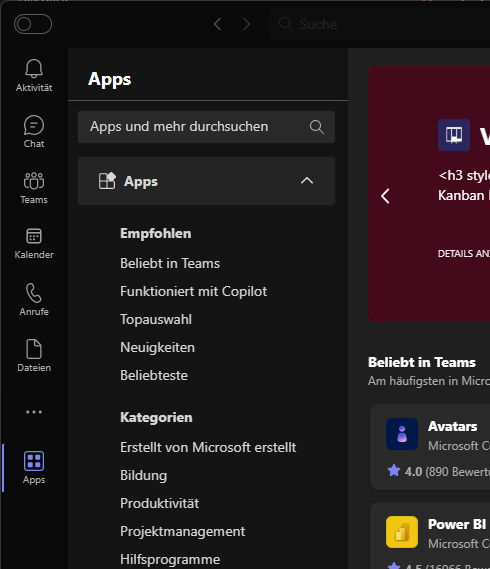The image size is (490, 569).
Task: Select Beliebteste in the list
Action: [x=154, y=375]
